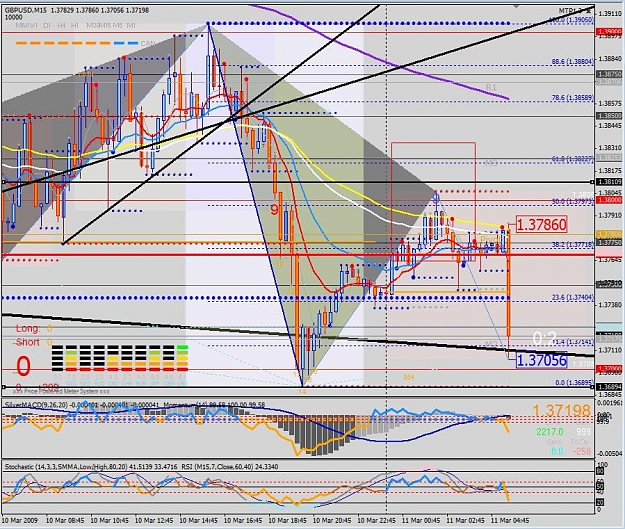This screenshot has height=529, width=625.
Task: Click the chart shift triangle marker at top
Action: (517, 6)
